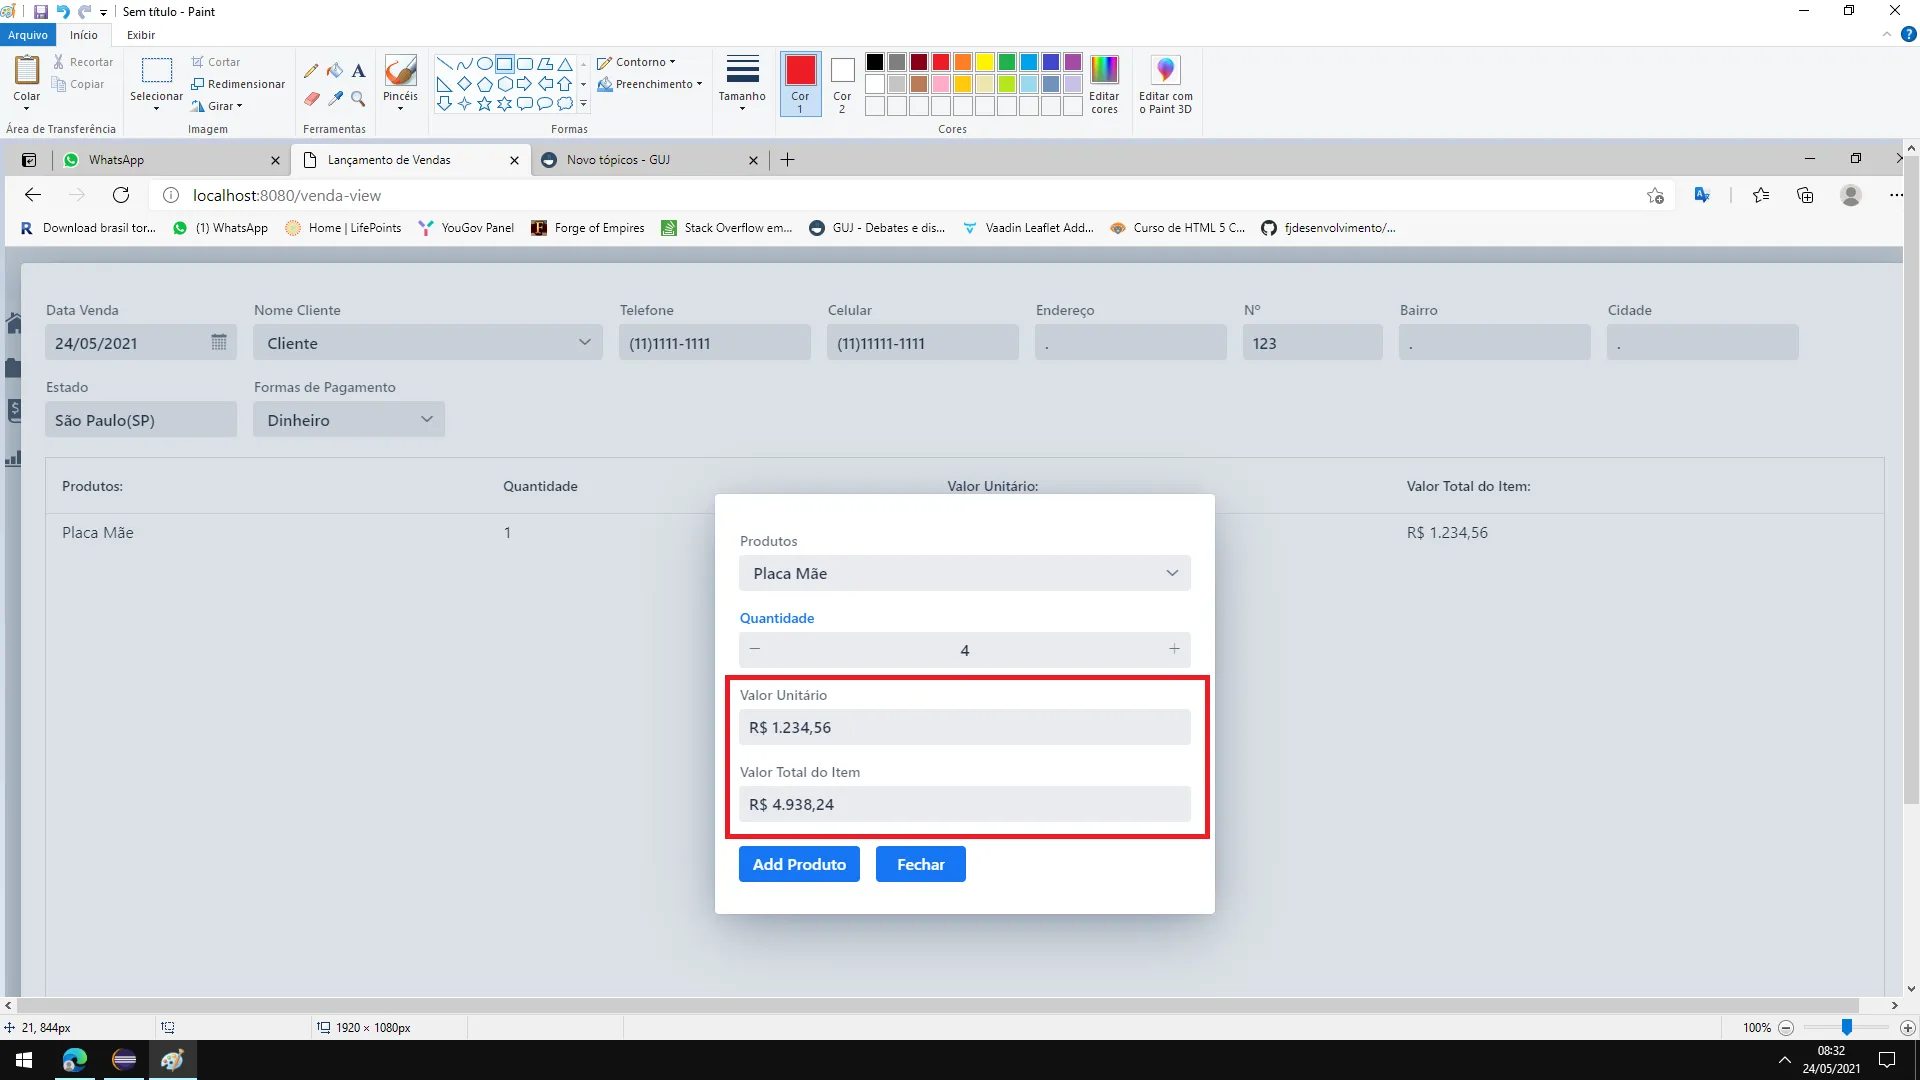
Task: Select the Fill bucket tool
Action: (x=335, y=71)
